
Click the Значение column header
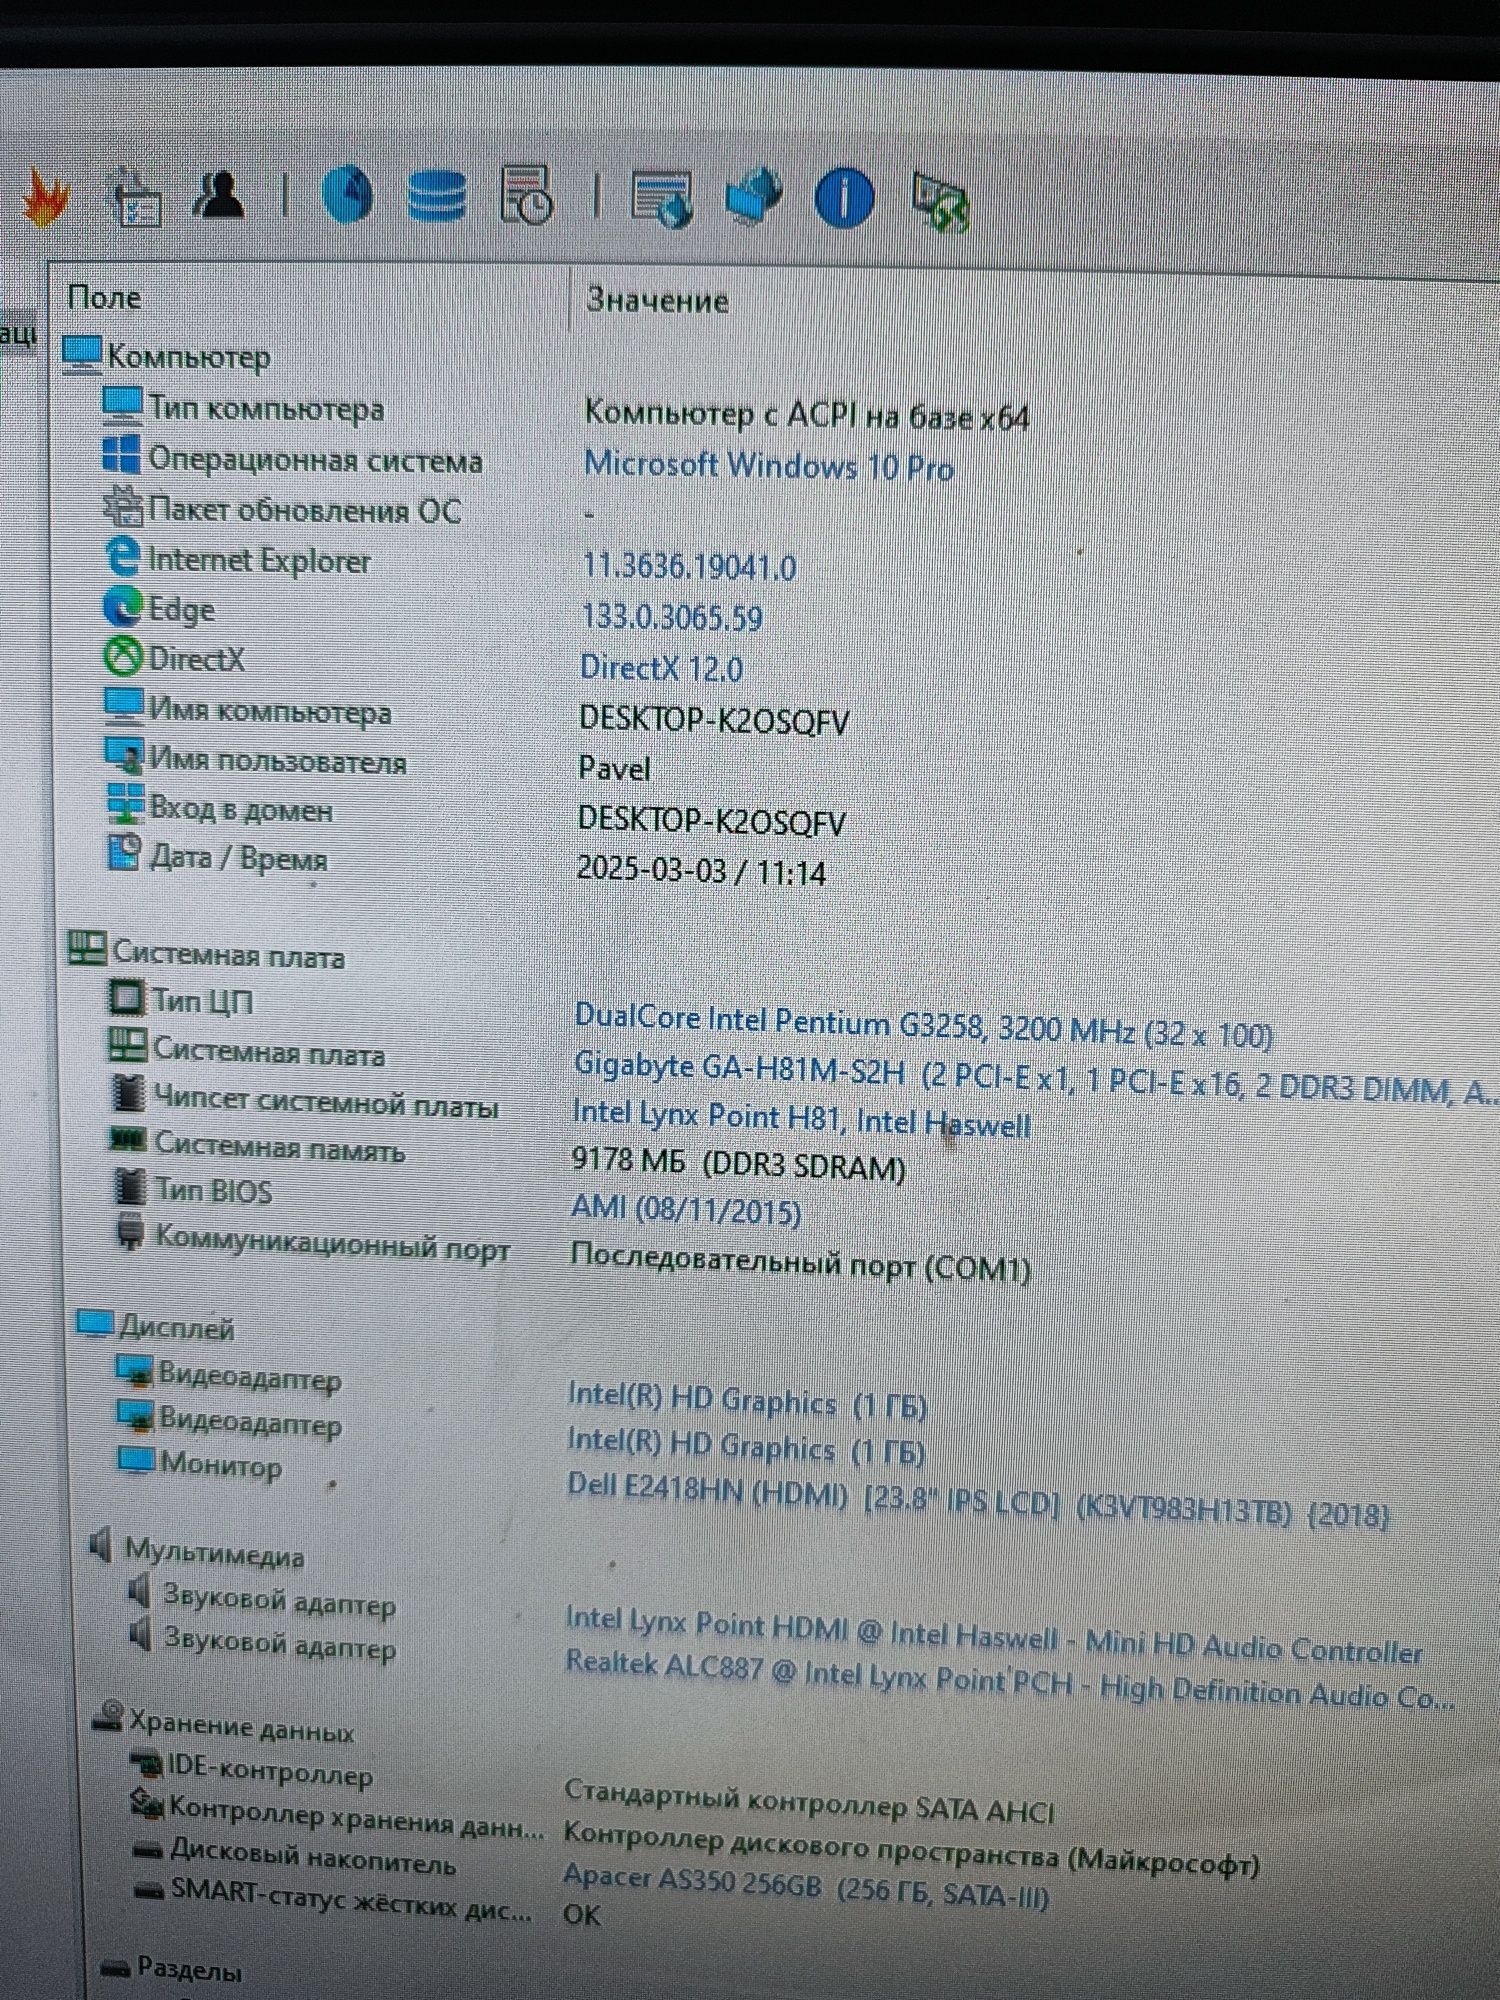click(x=657, y=300)
